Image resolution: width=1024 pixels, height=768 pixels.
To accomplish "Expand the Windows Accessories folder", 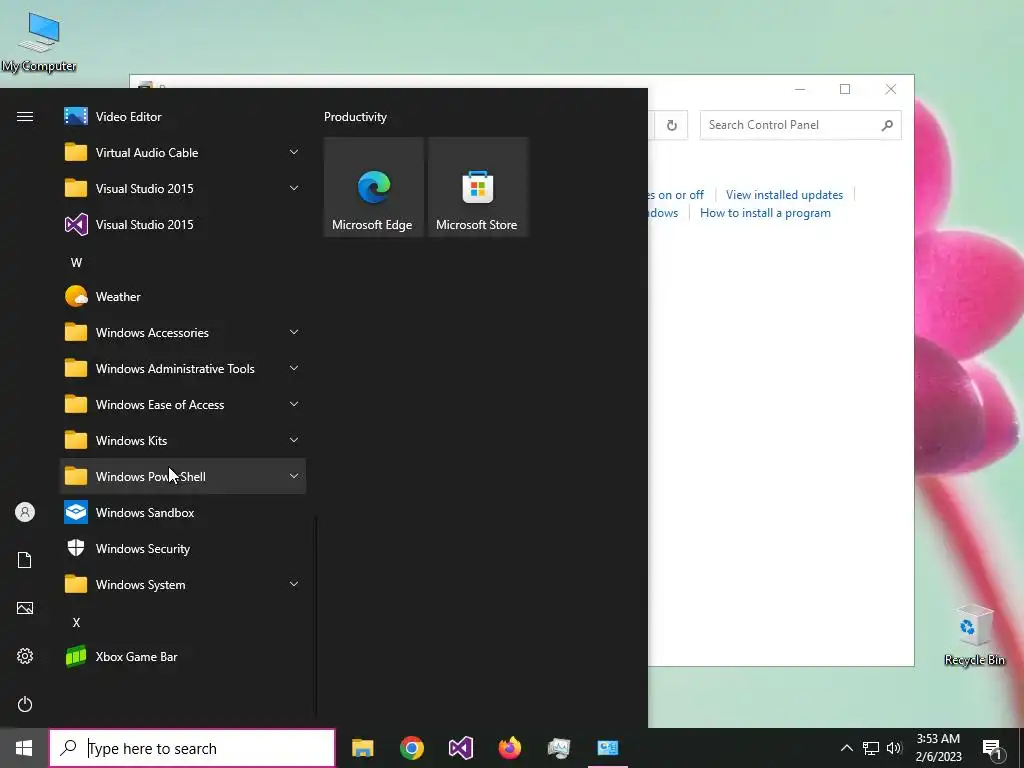I will click(x=183, y=332).
